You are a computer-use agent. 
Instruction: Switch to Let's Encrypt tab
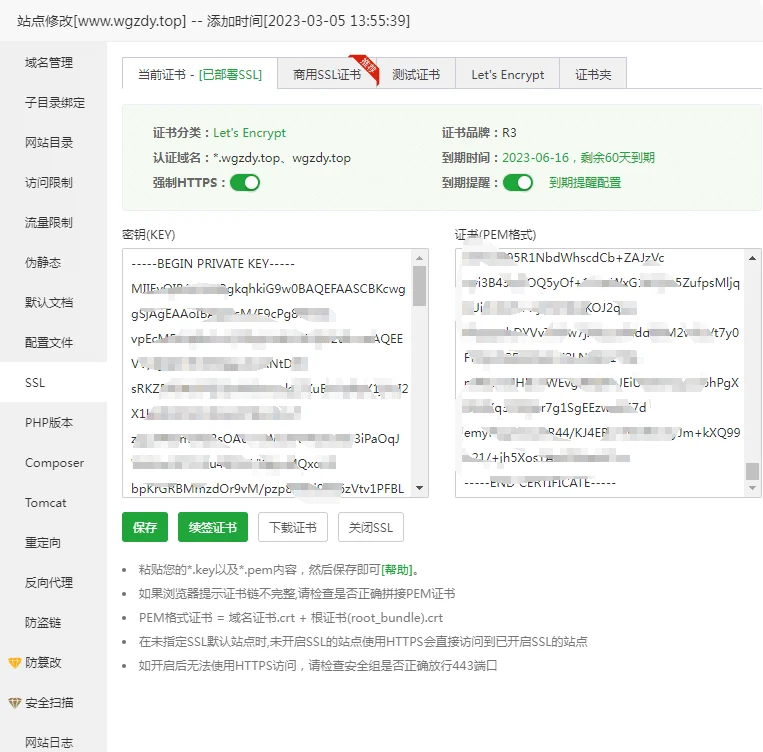[x=508, y=74]
